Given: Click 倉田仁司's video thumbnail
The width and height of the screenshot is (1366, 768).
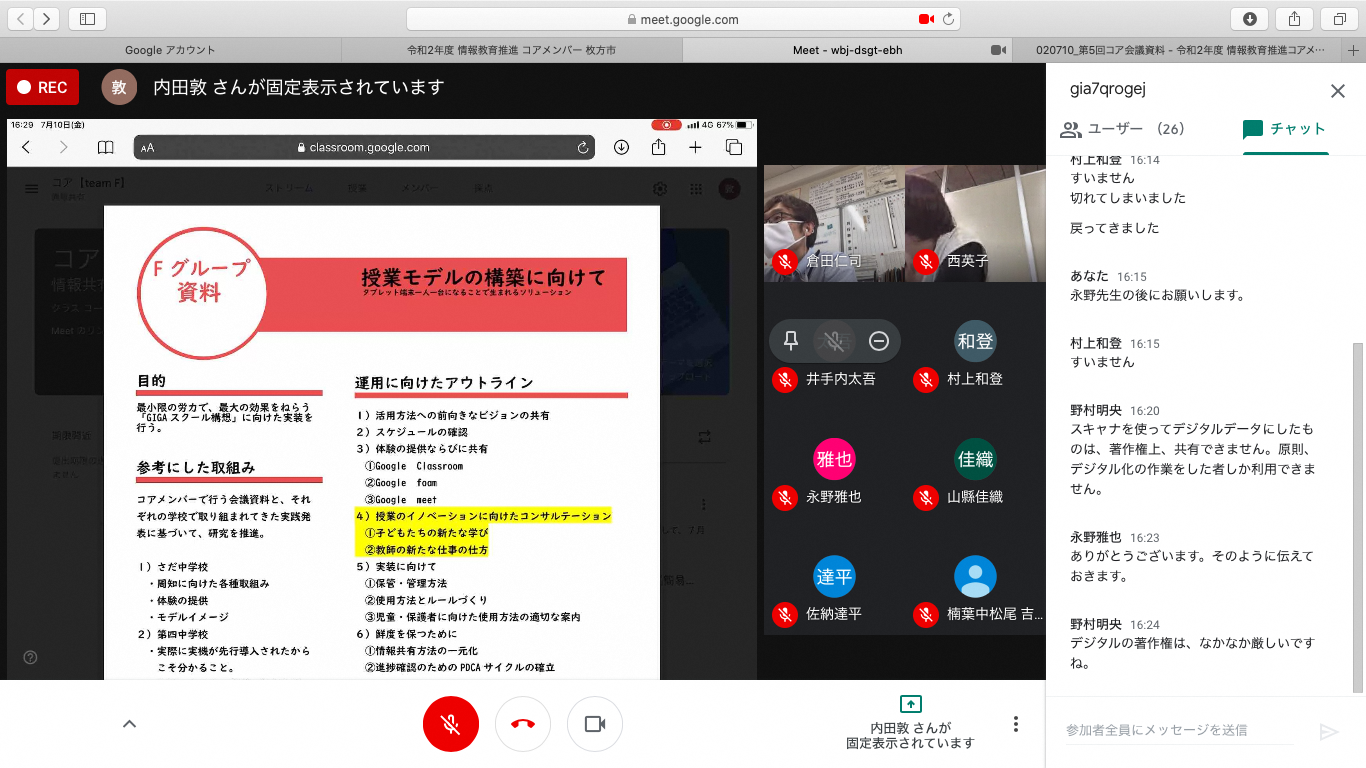Looking at the screenshot, I should point(834,222).
